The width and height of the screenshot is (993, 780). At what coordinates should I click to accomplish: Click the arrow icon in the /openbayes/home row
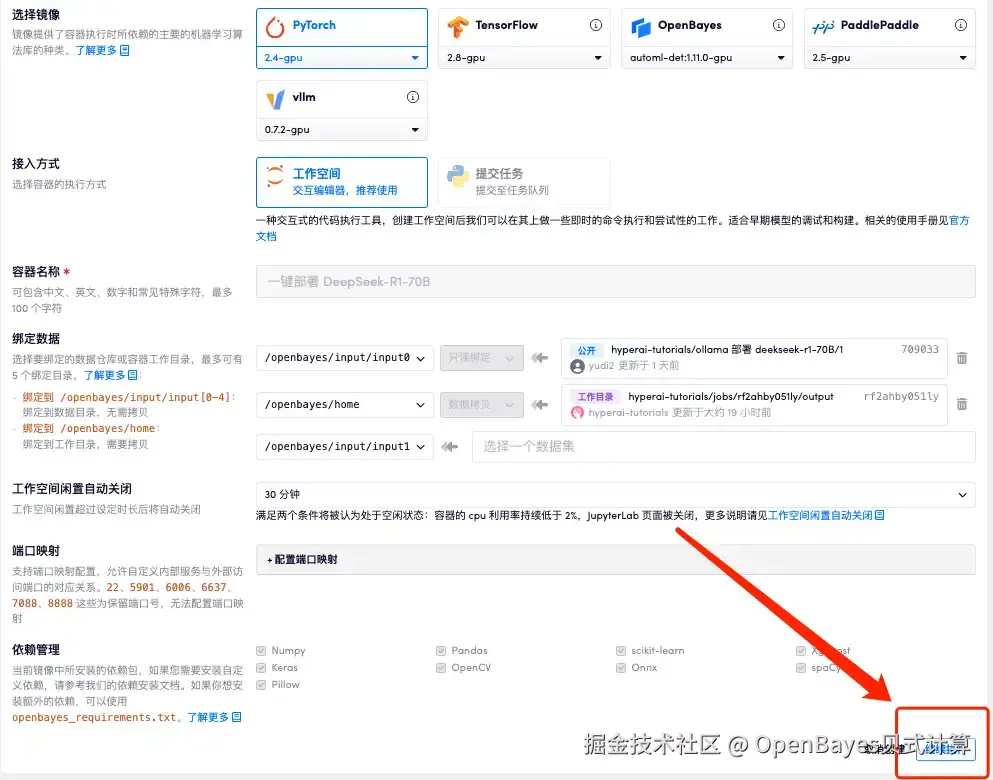click(540, 405)
